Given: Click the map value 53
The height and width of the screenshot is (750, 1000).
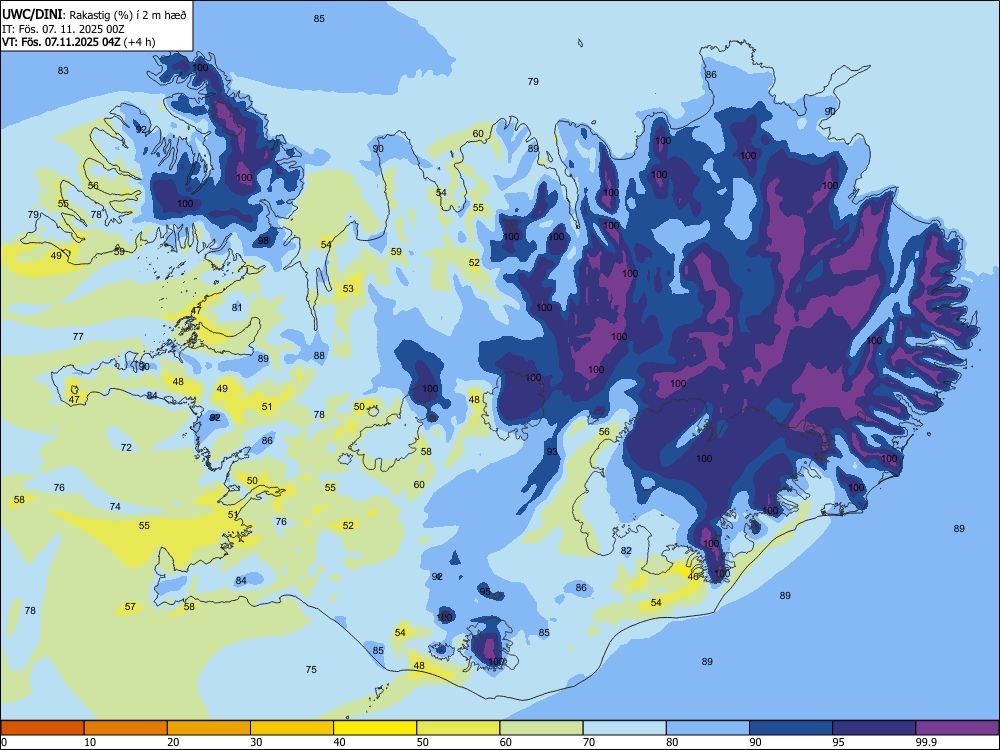Looking at the screenshot, I should coord(348,289).
